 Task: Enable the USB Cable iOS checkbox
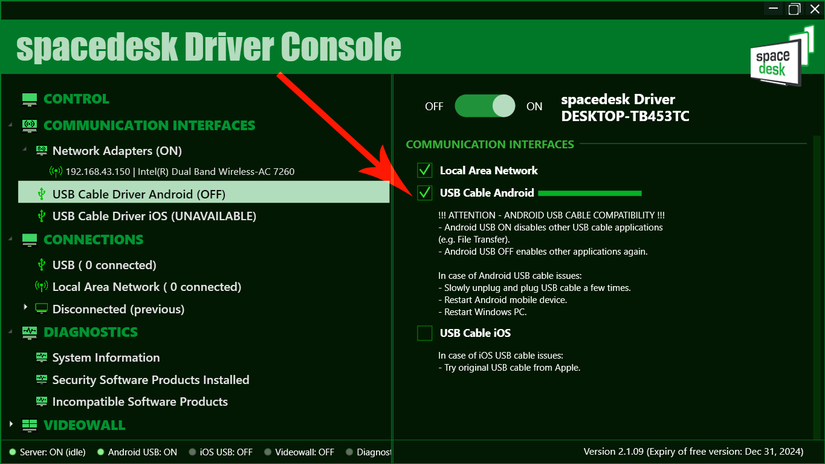tap(425, 333)
